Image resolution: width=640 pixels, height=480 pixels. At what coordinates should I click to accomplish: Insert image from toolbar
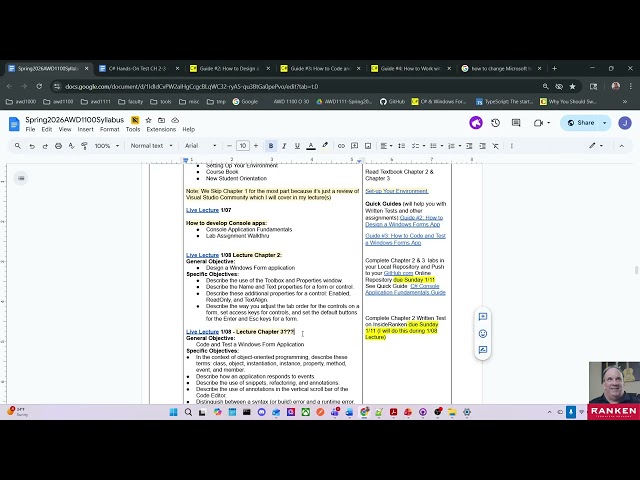point(368,146)
